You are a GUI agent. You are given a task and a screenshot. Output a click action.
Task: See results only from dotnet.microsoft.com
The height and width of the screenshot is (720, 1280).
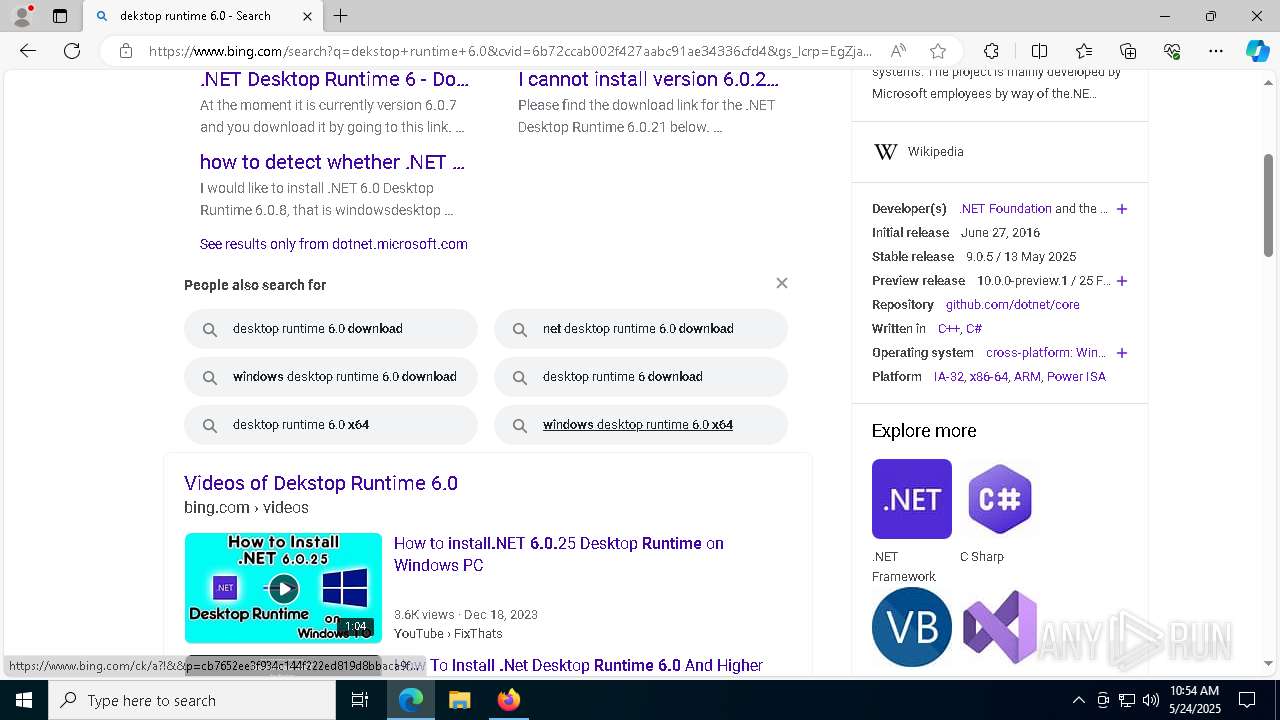[x=333, y=244]
